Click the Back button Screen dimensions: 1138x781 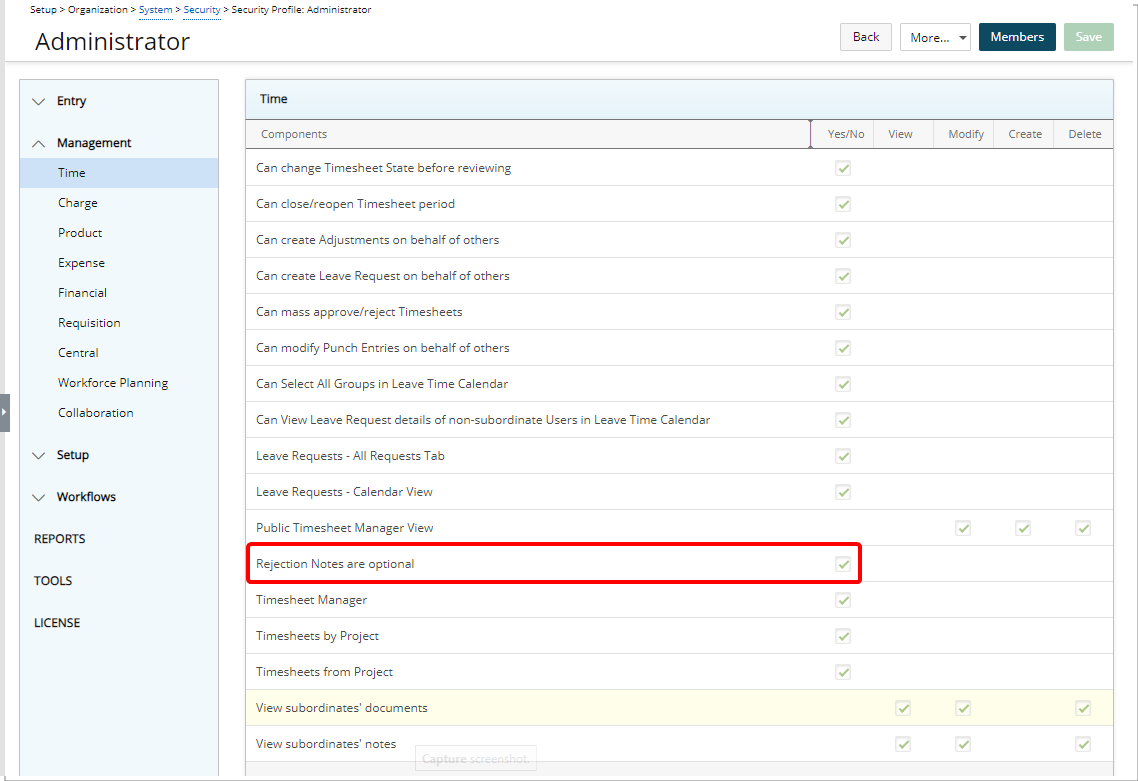[x=866, y=37]
